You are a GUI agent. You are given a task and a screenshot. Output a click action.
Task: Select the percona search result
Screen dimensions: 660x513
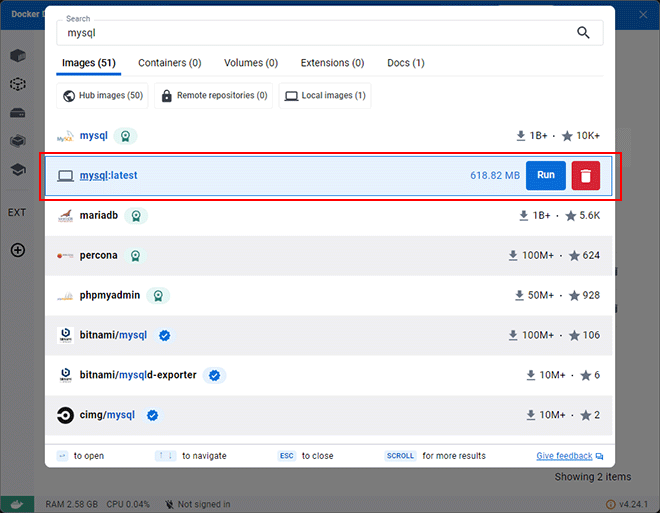(329, 255)
